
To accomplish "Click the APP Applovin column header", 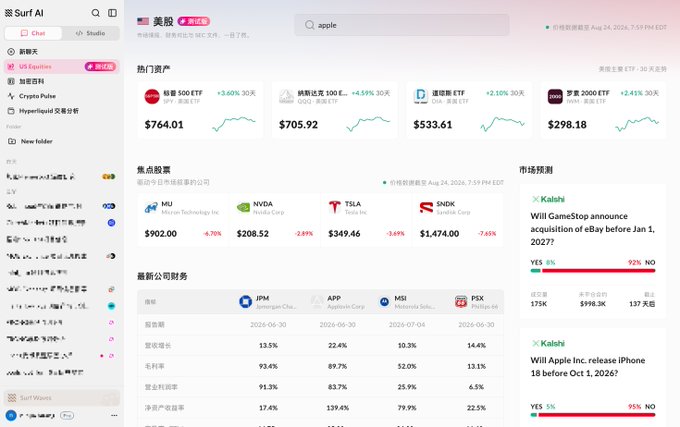I will pos(338,302).
